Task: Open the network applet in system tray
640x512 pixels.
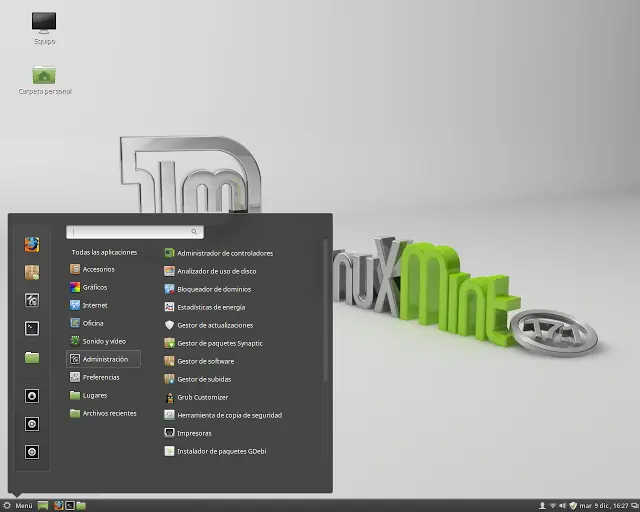Action: [553, 505]
